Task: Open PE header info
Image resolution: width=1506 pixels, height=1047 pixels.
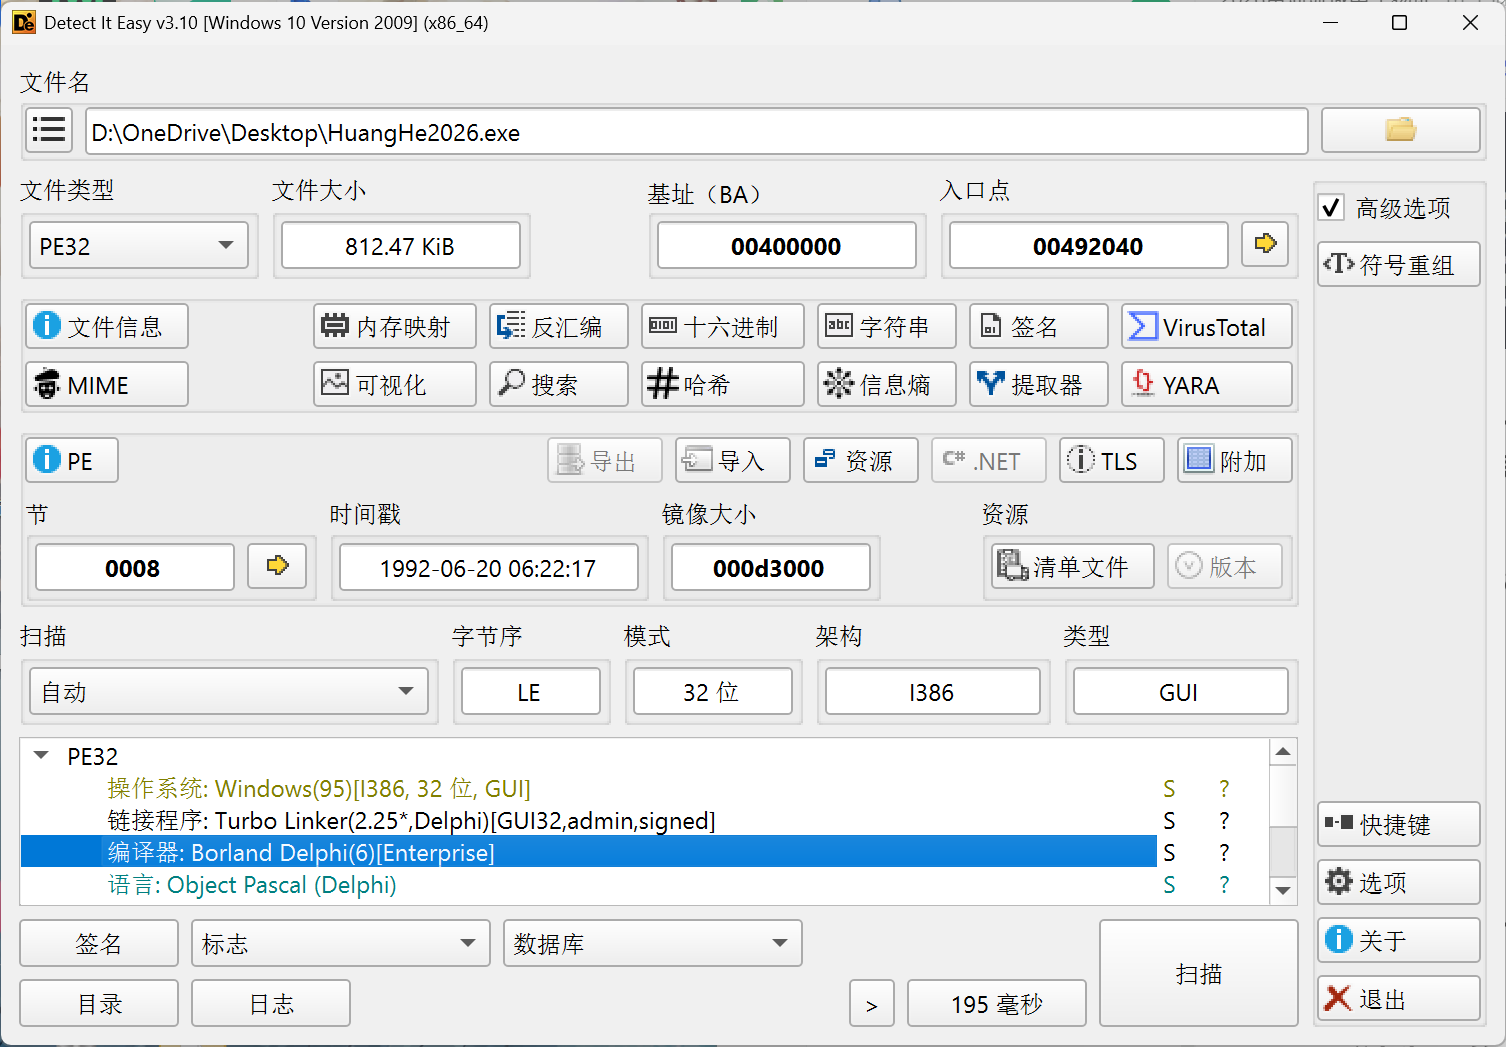Action: click(x=72, y=460)
